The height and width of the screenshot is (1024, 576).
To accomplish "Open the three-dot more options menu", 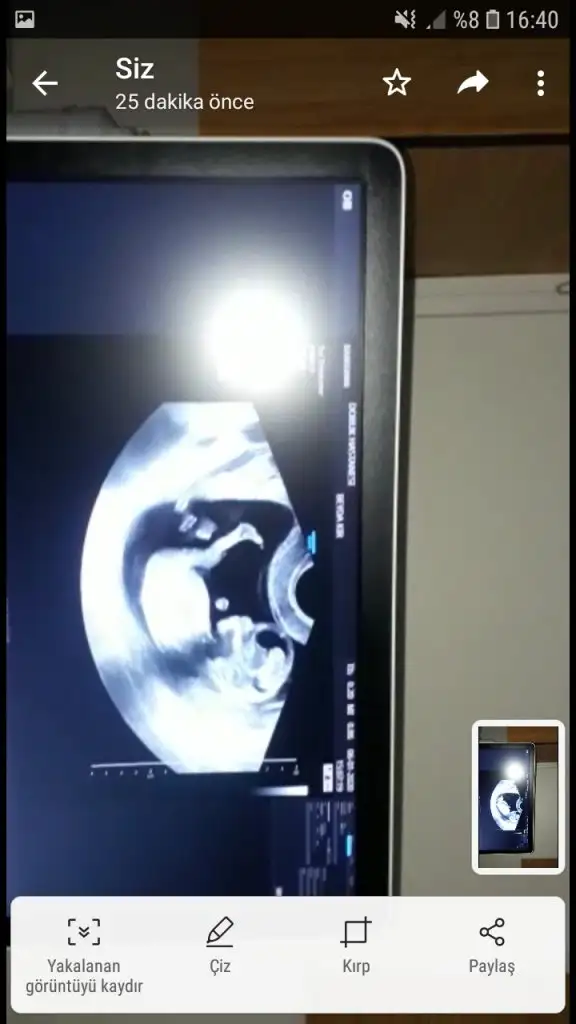I will (x=540, y=84).
